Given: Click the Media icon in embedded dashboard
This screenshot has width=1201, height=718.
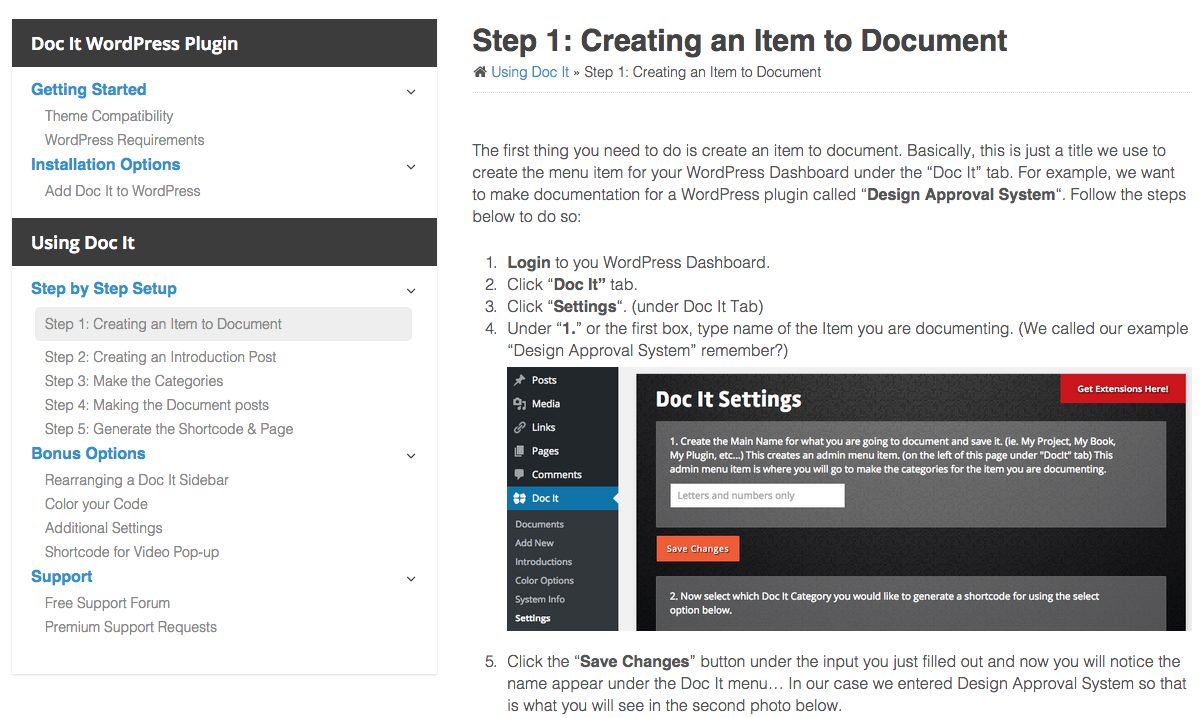Looking at the screenshot, I should (519, 404).
